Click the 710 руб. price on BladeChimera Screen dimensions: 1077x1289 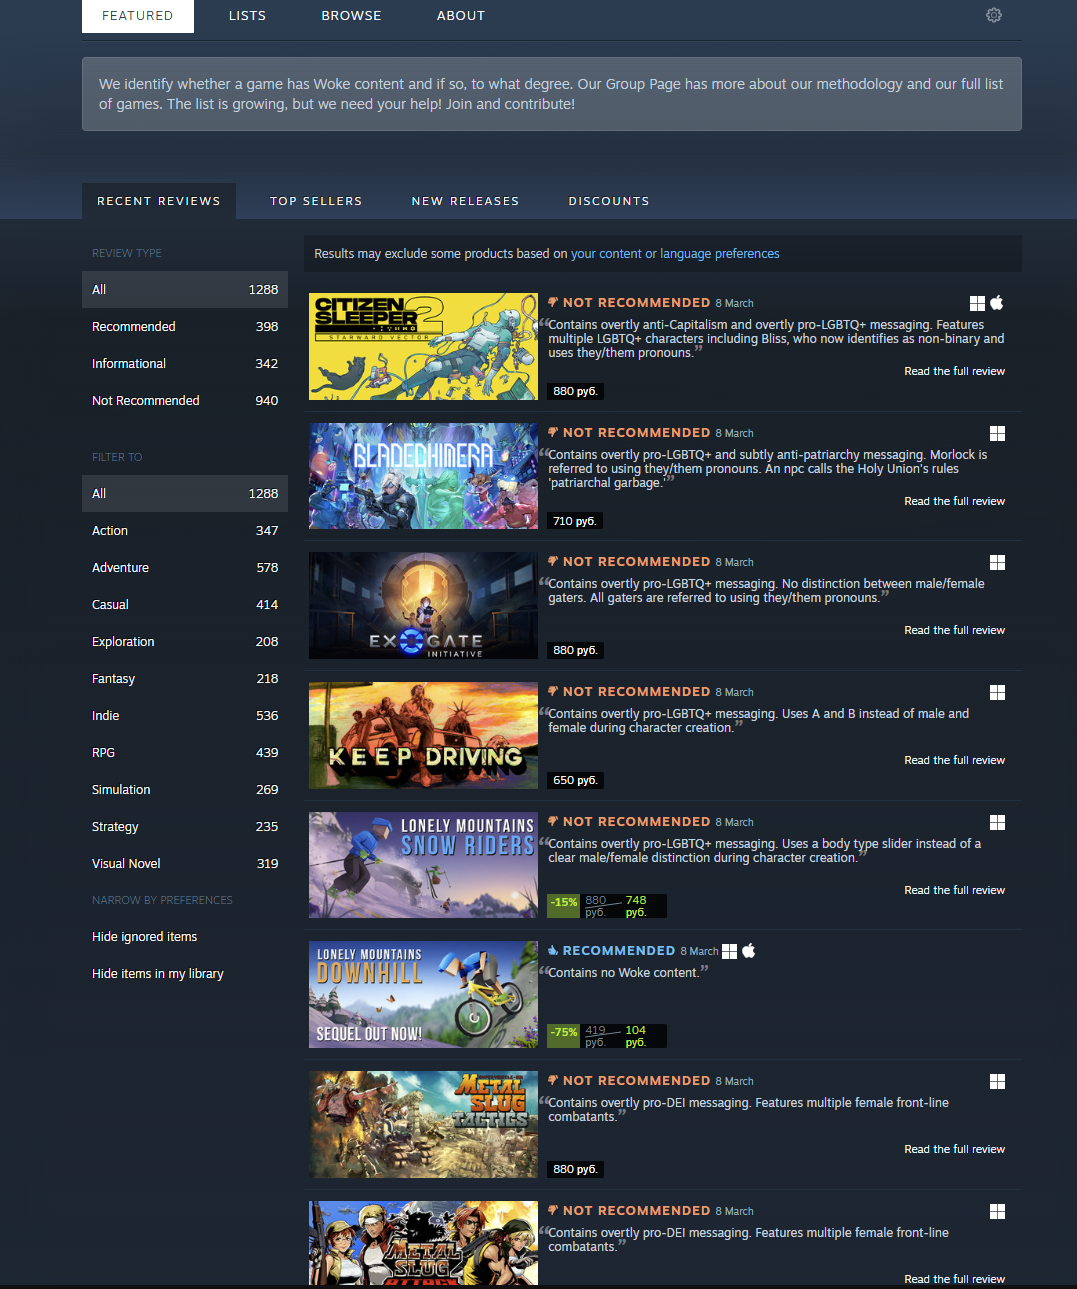575,521
